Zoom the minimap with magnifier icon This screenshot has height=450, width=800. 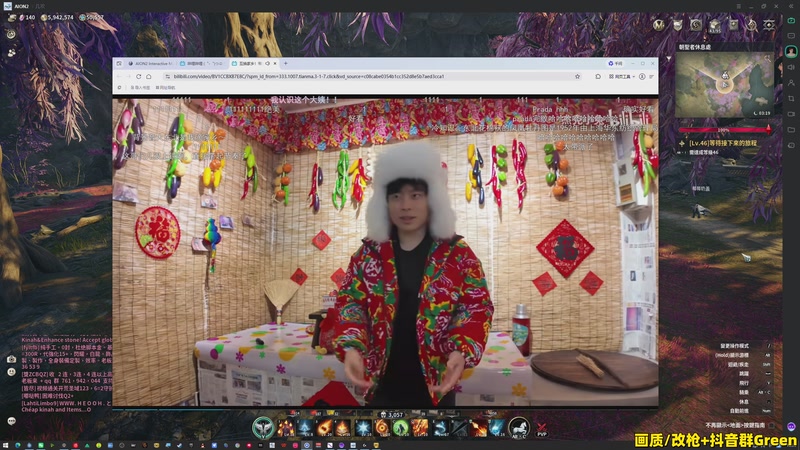coord(767,59)
